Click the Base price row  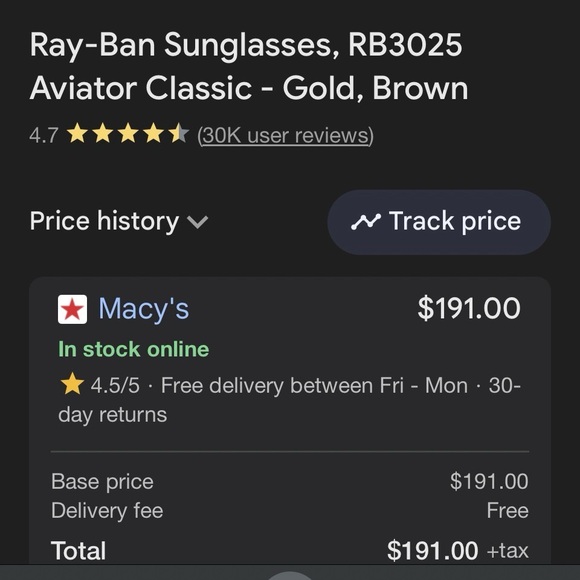tap(290, 482)
